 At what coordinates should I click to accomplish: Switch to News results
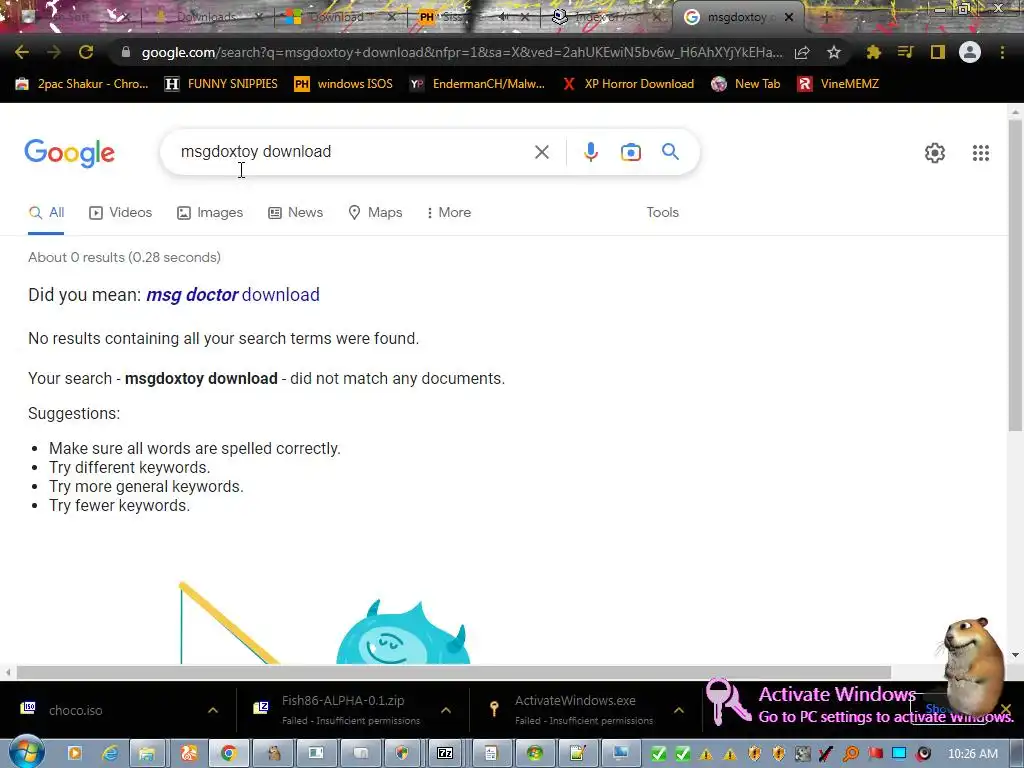(x=295, y=212)
